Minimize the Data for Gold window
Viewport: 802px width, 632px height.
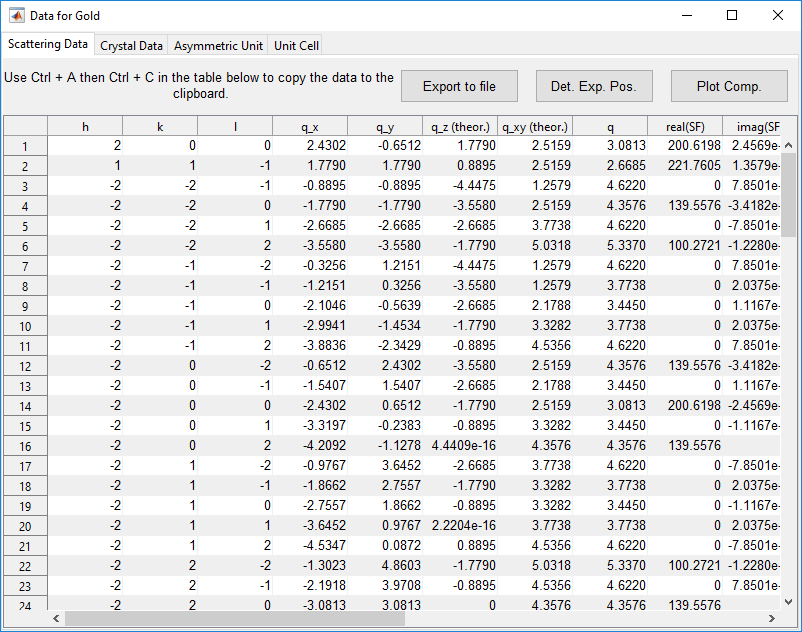tap(686, 16)
